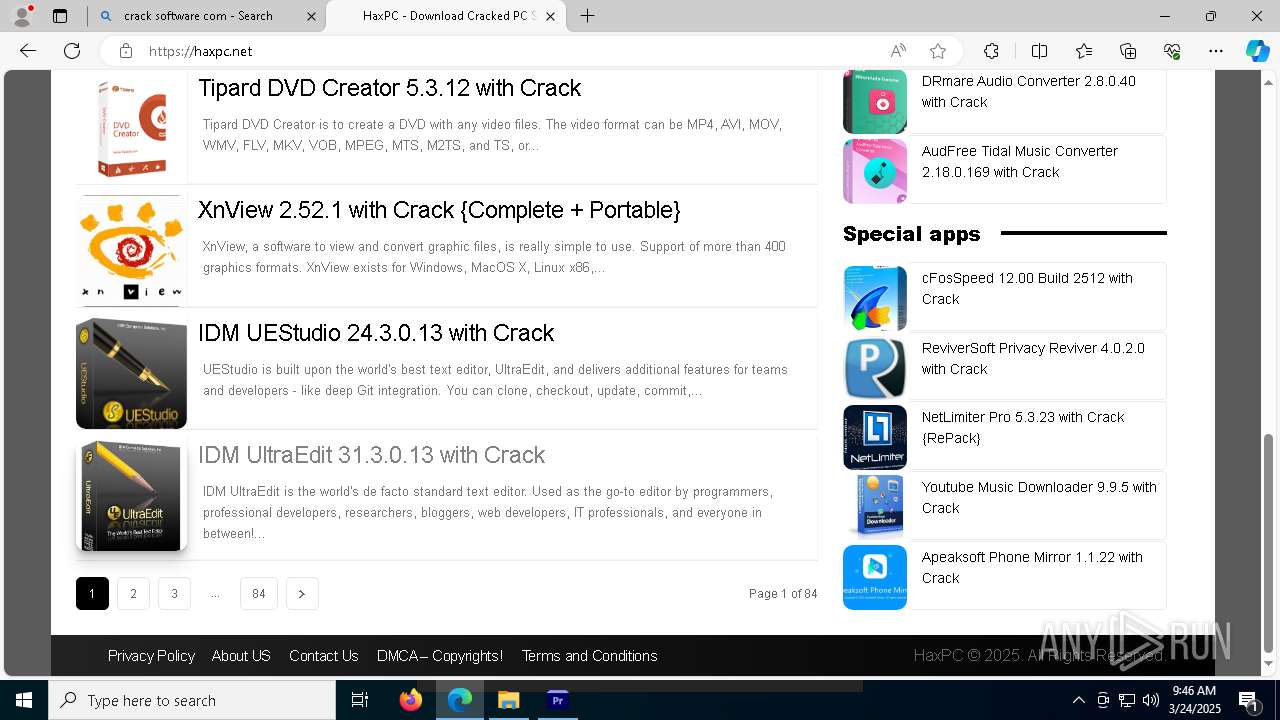
Task: Open AudFree Tidal Music Converter link
Action: click(1020, 162)
